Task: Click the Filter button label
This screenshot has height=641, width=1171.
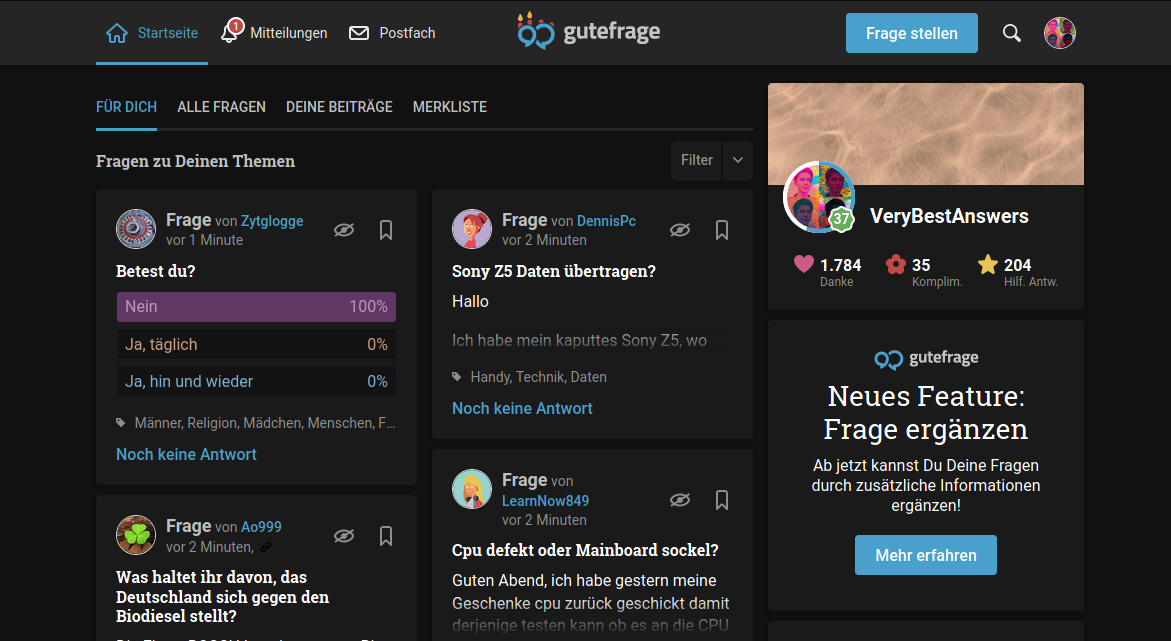Action: pos(696,160)
